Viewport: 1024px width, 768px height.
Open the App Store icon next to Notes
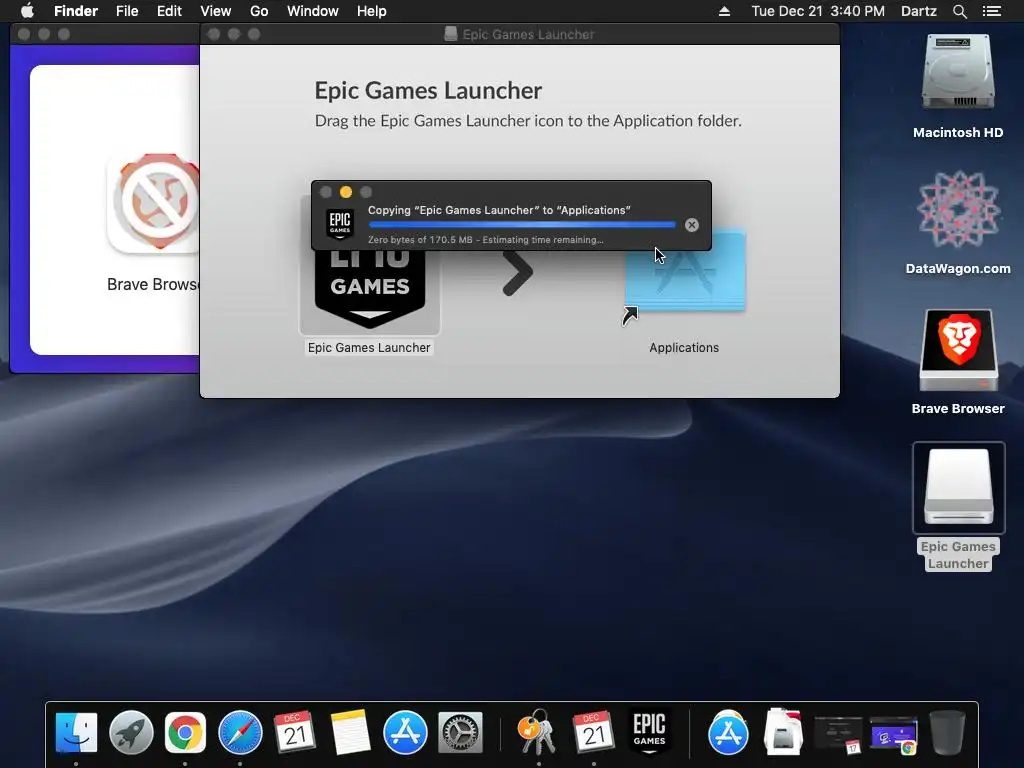(405, 732)
